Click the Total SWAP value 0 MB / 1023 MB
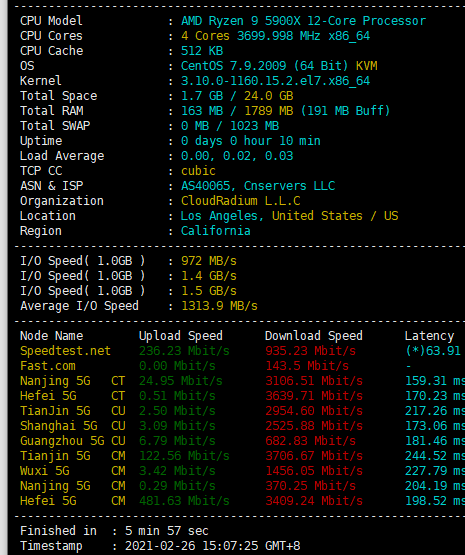The height and width of the screenshot is (555, 465). (x=230, y=126)
